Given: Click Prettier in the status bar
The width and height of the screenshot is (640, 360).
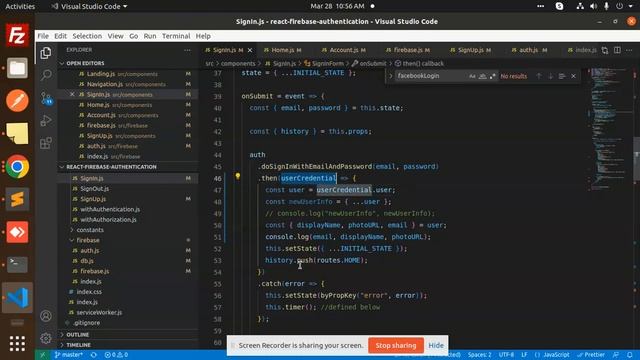Looking at the screenshot, I should pyautogui.click(x=591, y=355).
